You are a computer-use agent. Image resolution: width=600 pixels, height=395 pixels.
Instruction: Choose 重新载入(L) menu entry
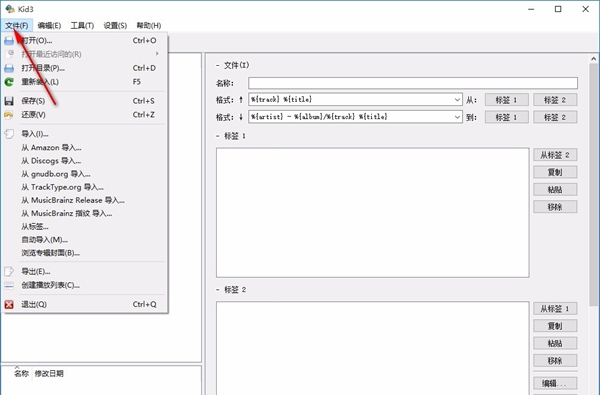point(85,82)
